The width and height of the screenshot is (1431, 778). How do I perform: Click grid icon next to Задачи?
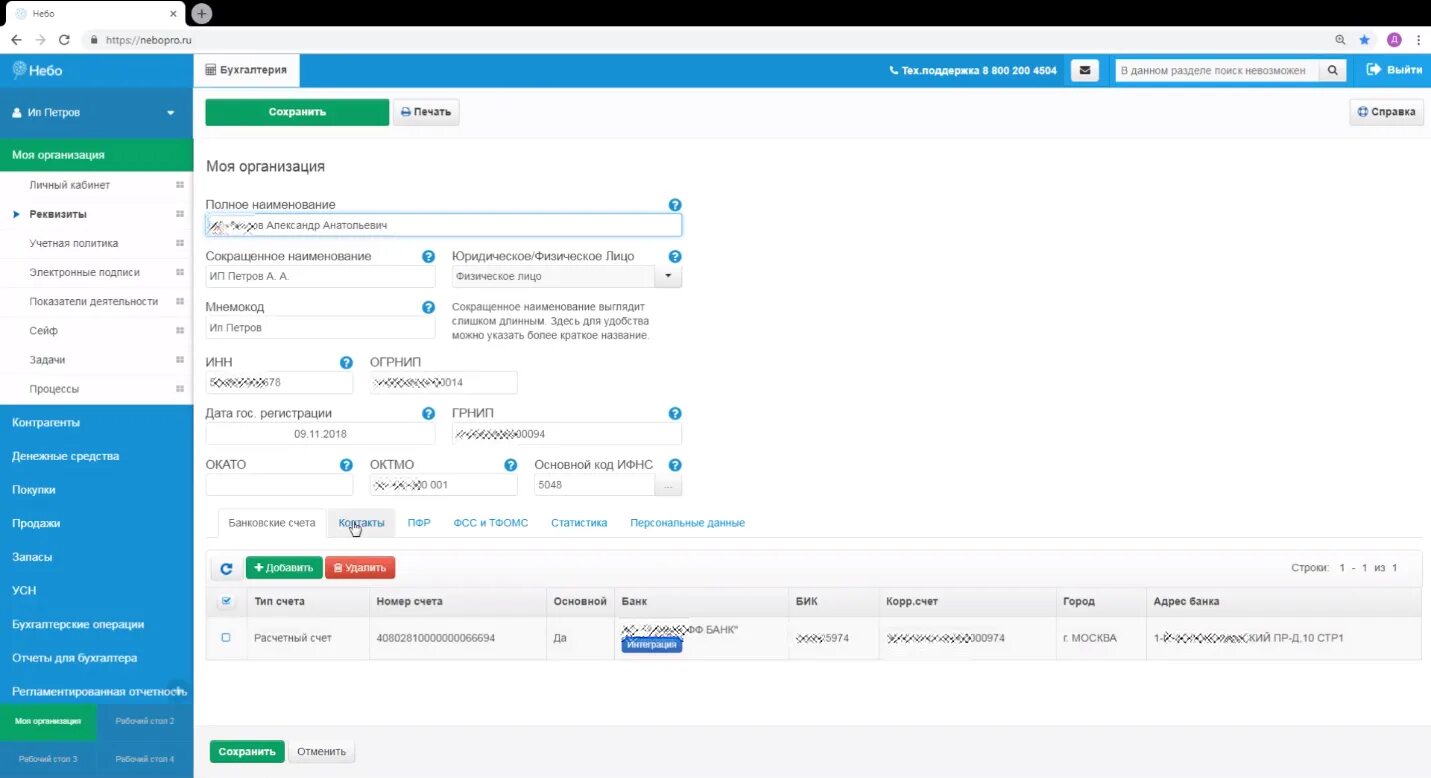[x=180, y=359]
